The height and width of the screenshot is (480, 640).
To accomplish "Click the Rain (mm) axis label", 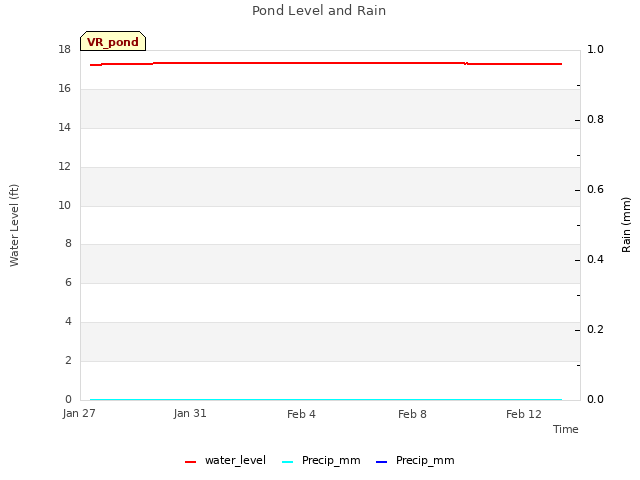I will [626, 225].
